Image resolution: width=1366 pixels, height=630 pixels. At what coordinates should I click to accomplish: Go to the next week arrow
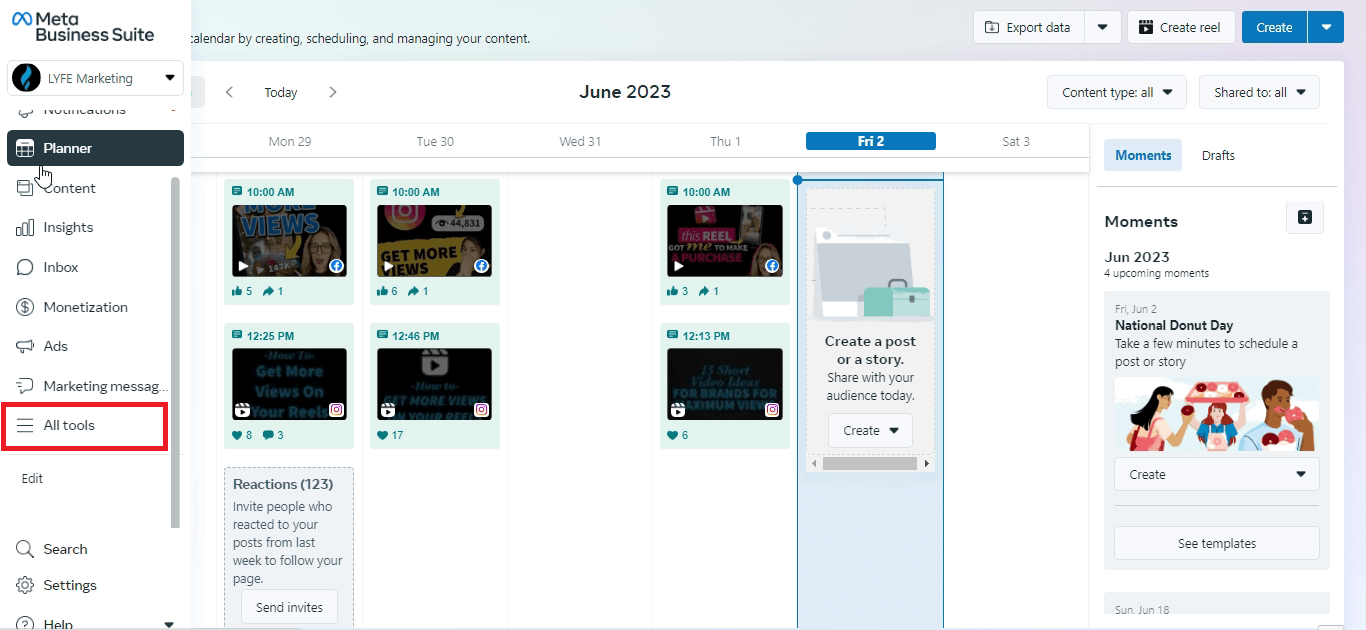click(333, 92)
